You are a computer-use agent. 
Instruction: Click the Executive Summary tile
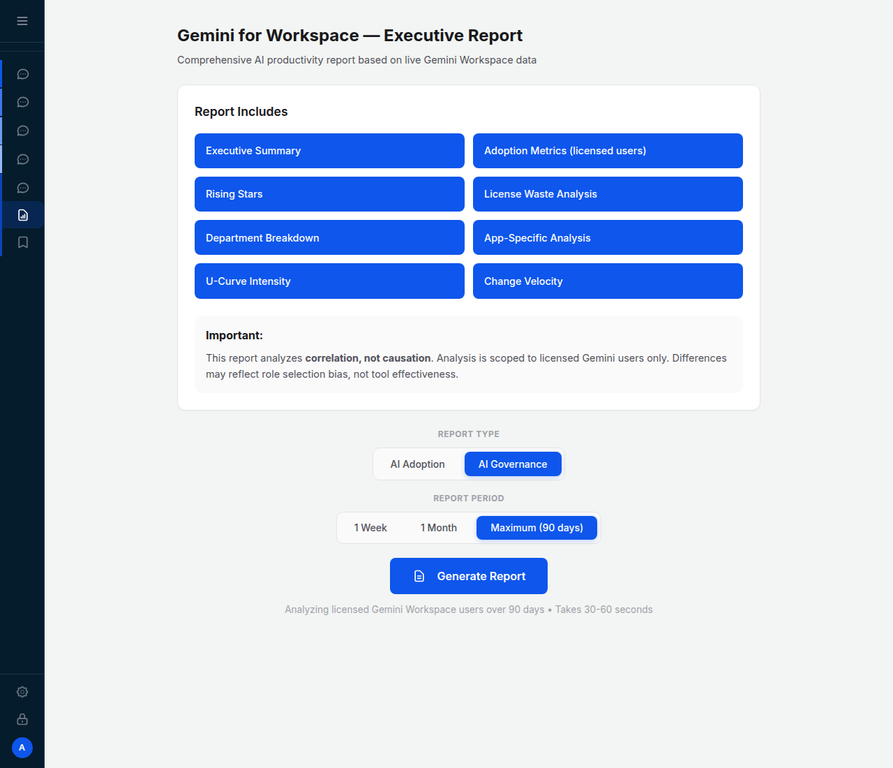[329, 151]
